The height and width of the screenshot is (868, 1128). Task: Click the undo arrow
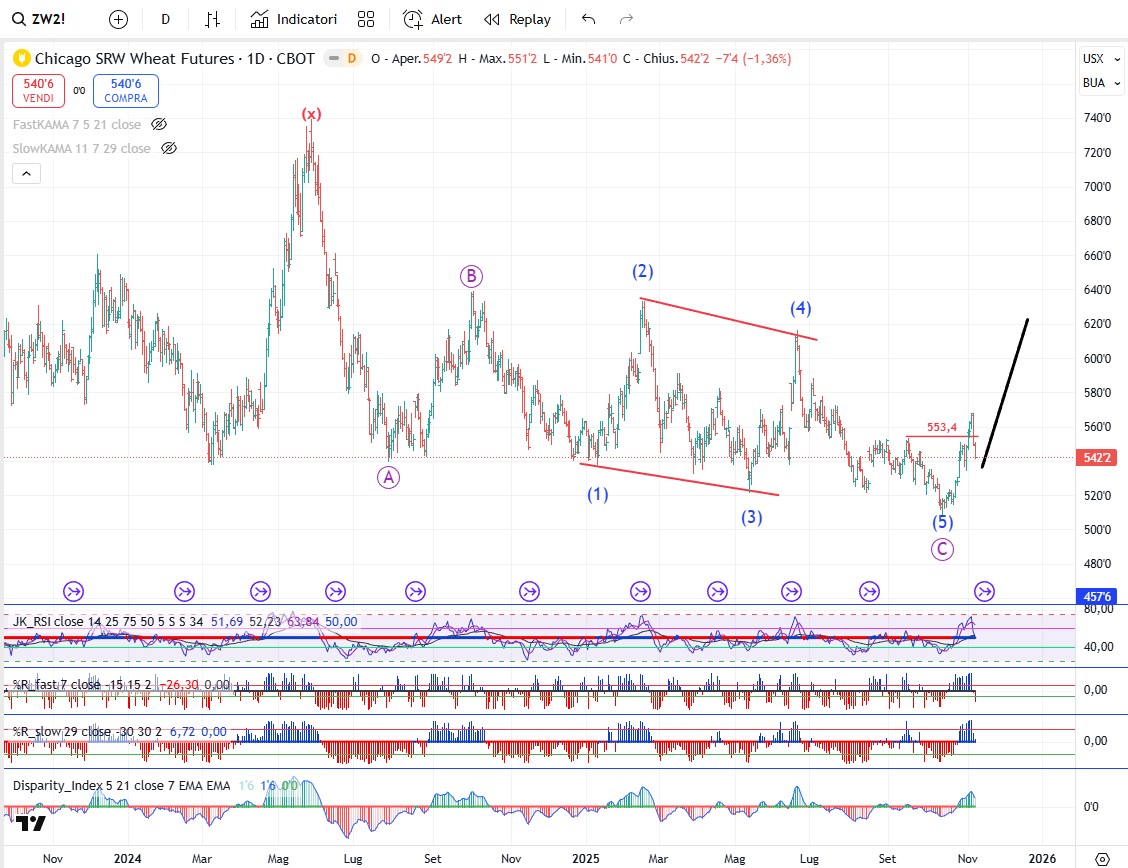coord(588,19)
